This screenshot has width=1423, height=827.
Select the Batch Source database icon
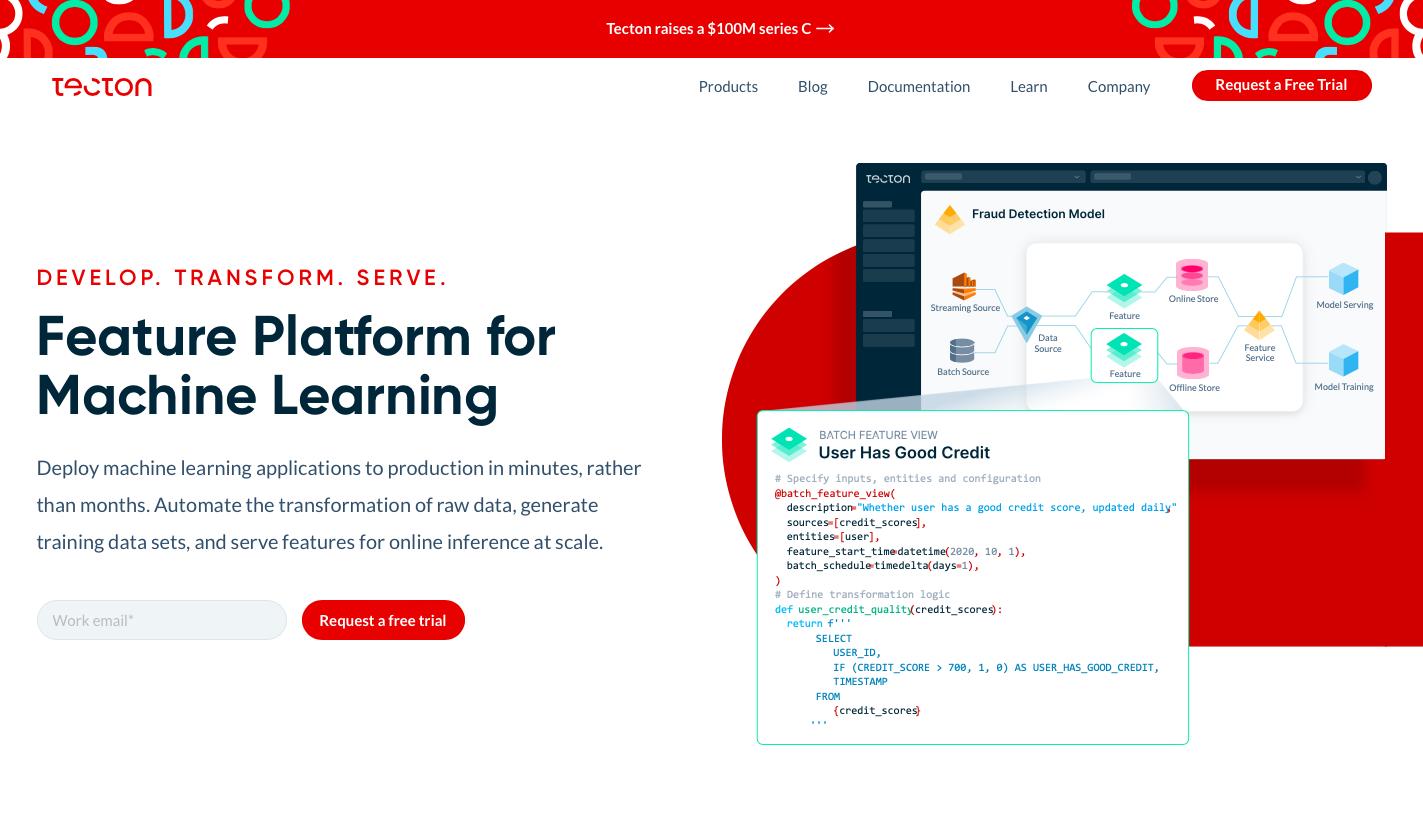[962, 351]
